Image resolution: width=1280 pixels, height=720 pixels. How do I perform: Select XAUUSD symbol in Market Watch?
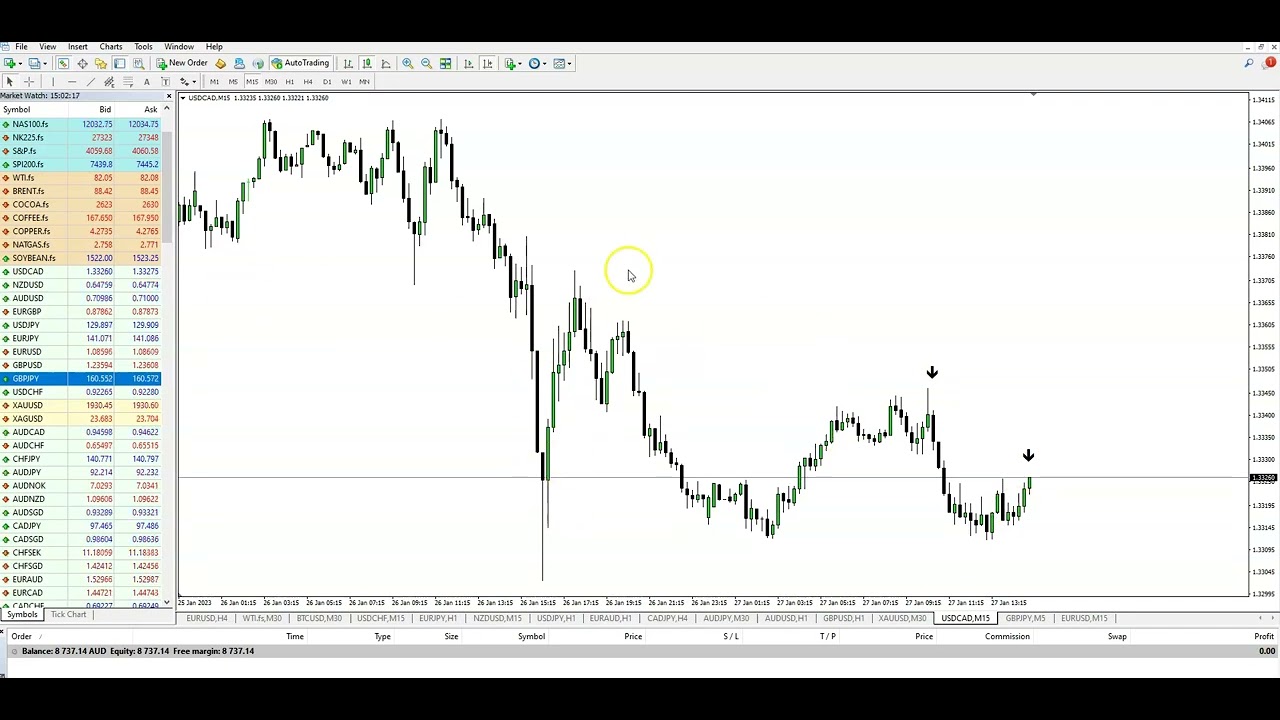pos(28,406)
